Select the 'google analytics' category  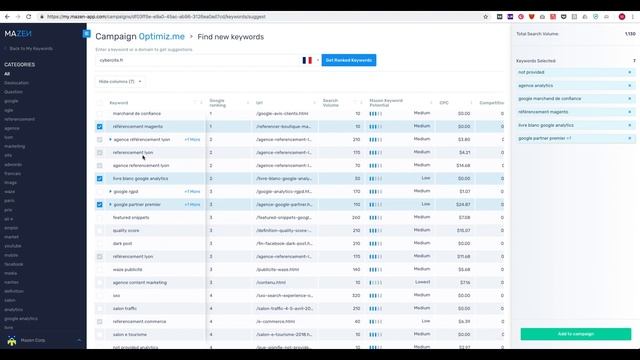pos(21,318)
